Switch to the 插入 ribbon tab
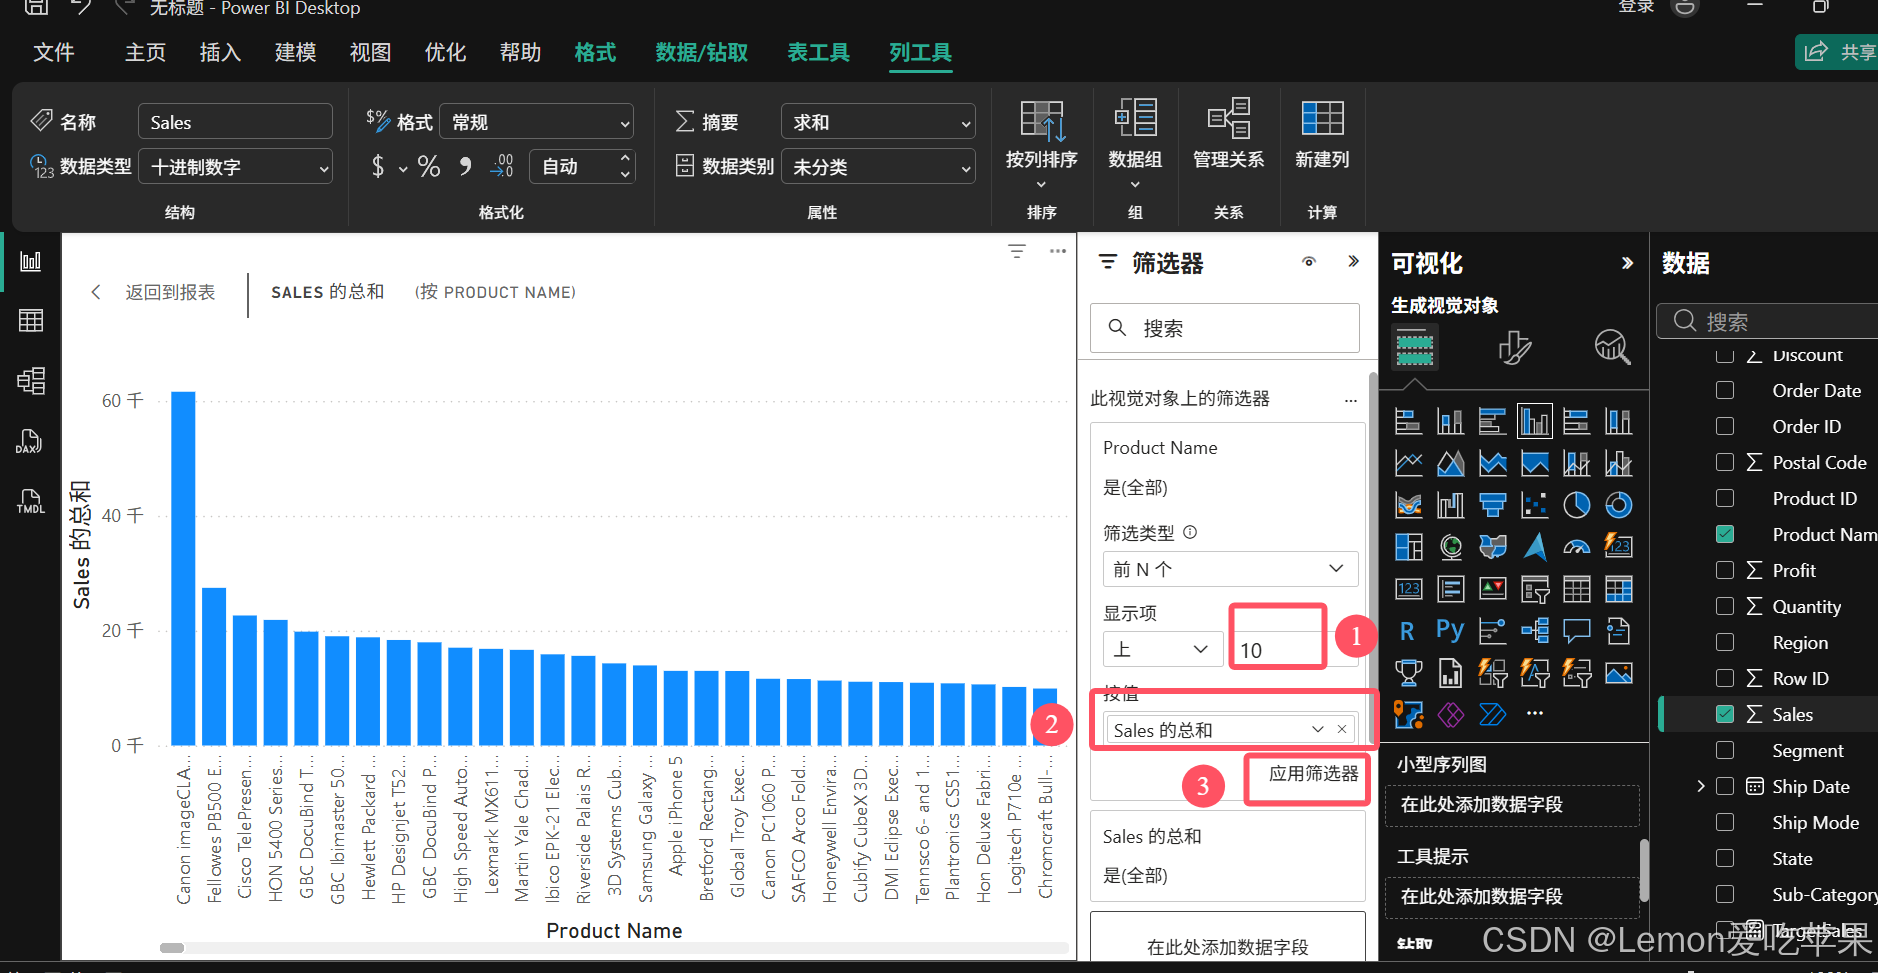 coord(220,53)
